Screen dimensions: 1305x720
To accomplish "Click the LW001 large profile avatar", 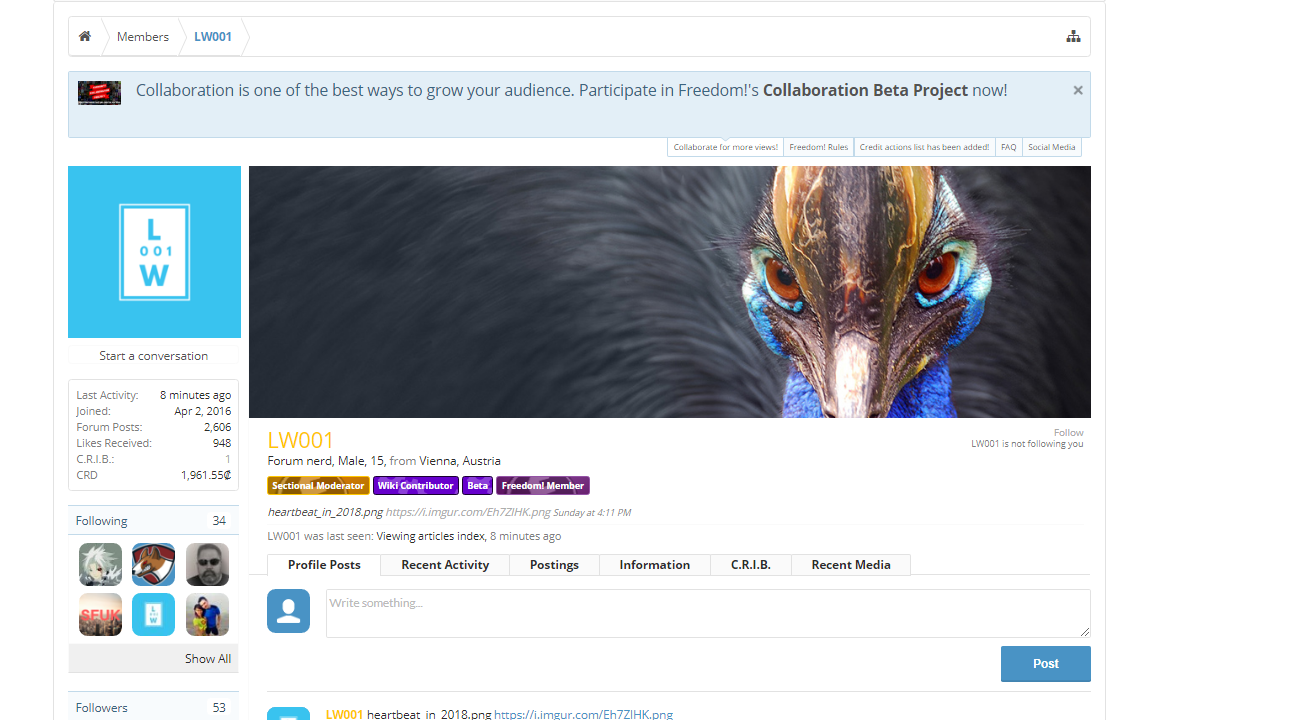I will [x=154, y=252].
